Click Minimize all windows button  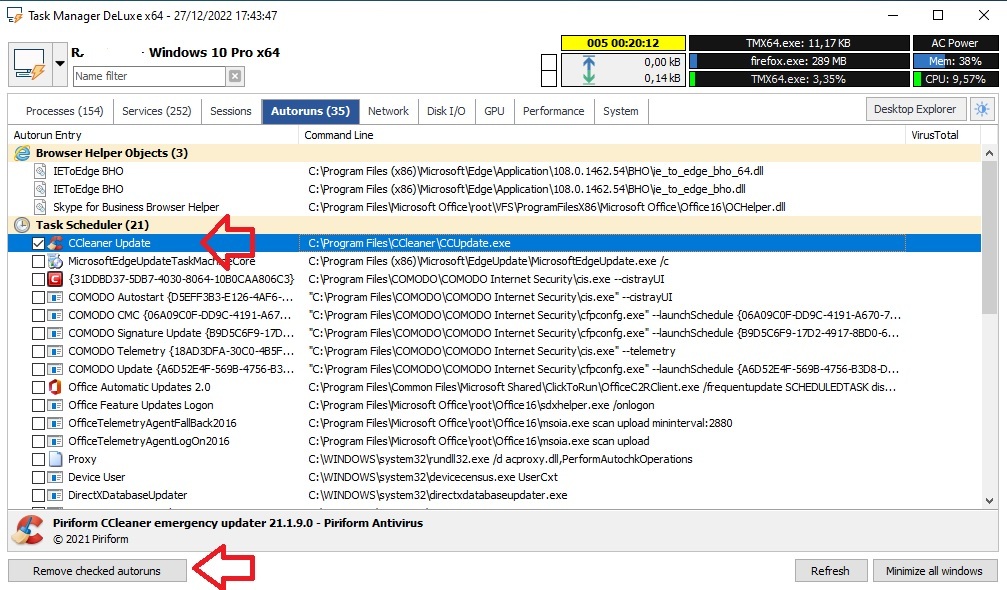[x=934, y=571]
